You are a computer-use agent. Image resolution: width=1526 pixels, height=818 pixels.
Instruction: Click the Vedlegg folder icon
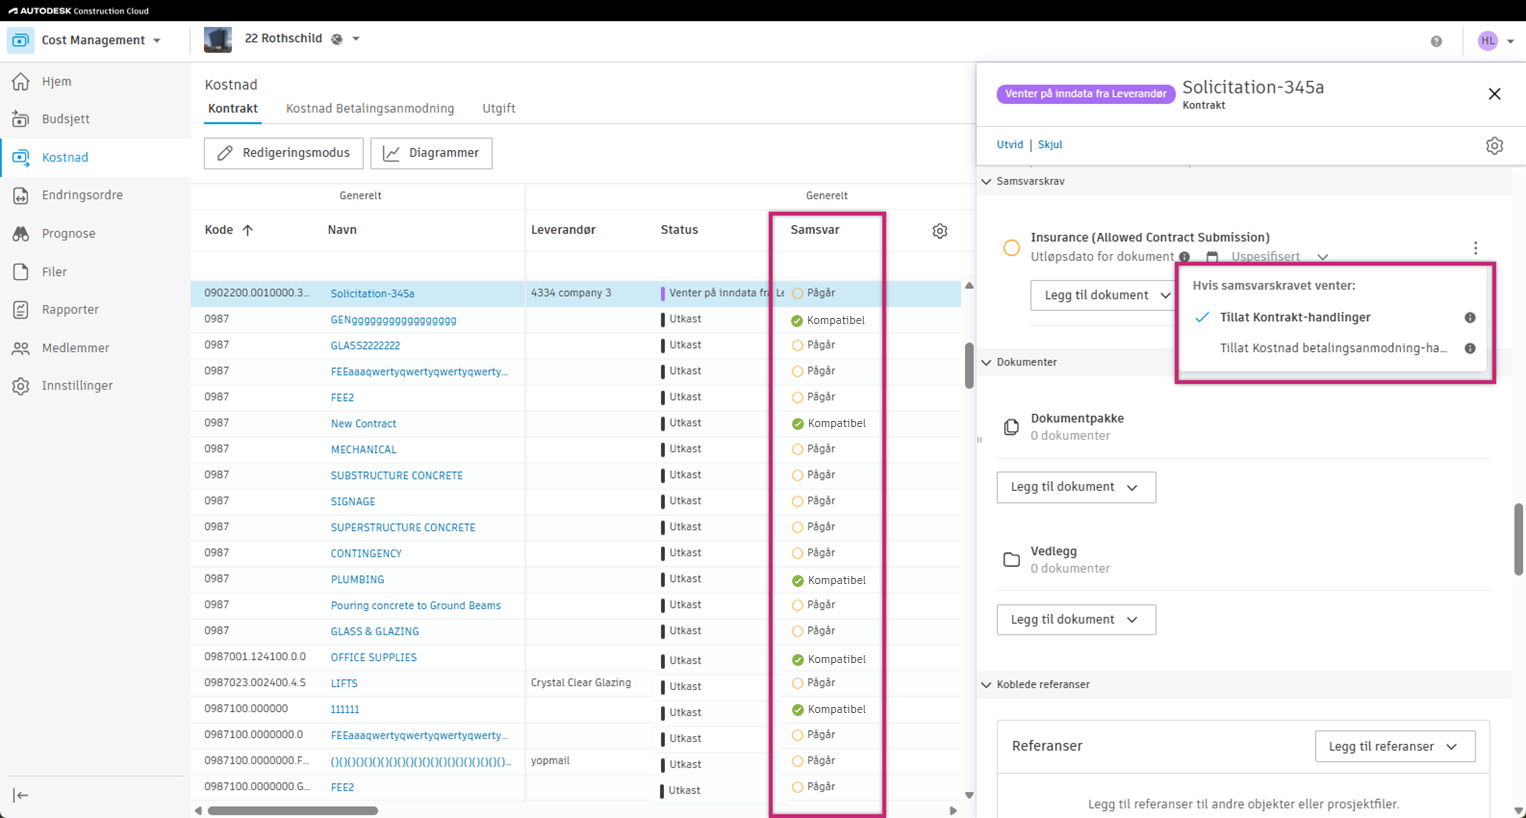click(1011, 560)
